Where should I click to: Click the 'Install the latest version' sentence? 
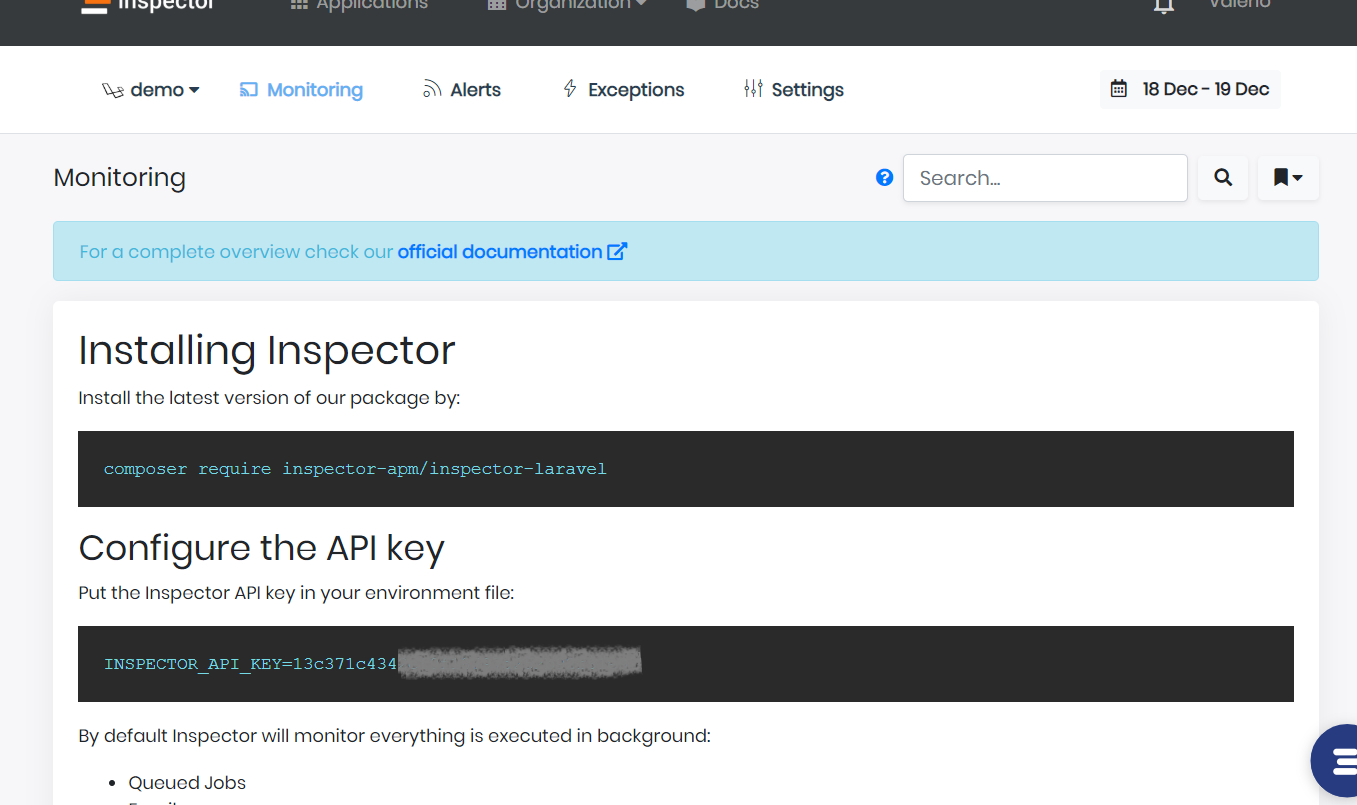(269, 398)
